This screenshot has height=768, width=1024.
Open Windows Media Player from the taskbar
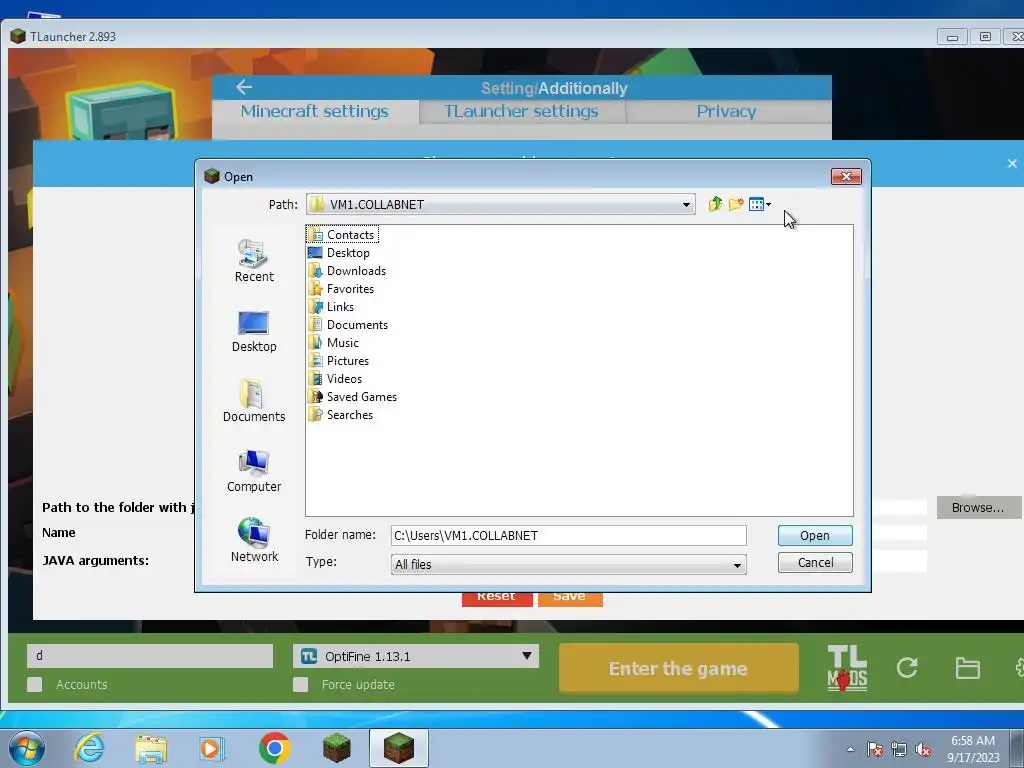tap(211, 748)
